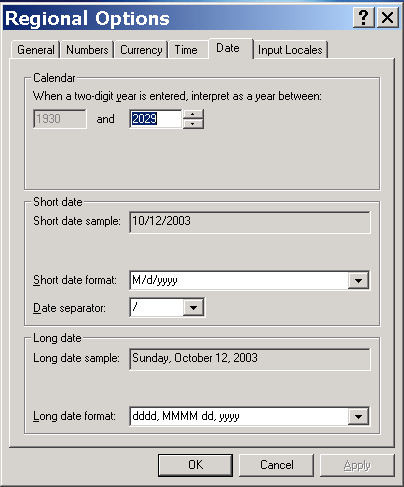Go to the Input Locales tab
404x487 pixels.
tap(290, 50)
